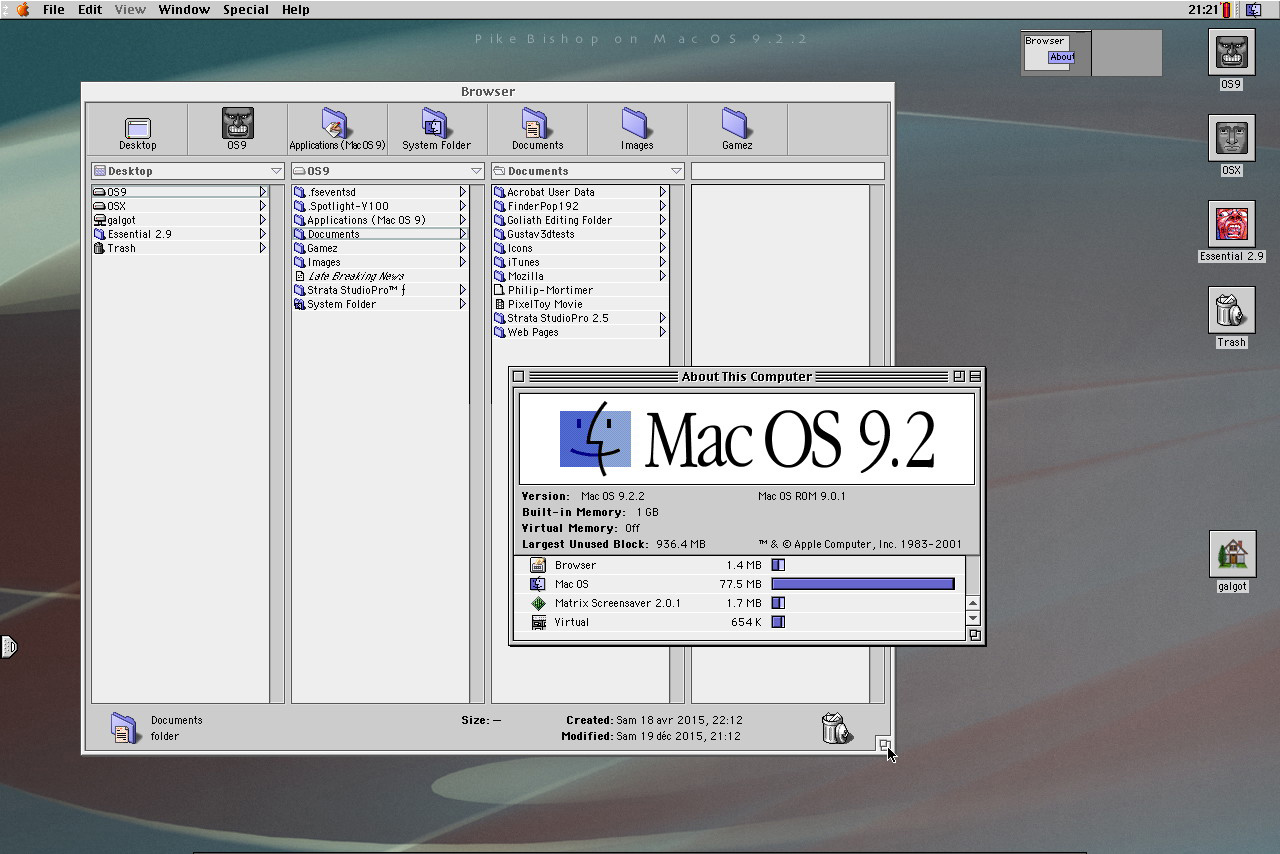
Task: Expand the galgot row arrow
Action: (x=263, y=220)
